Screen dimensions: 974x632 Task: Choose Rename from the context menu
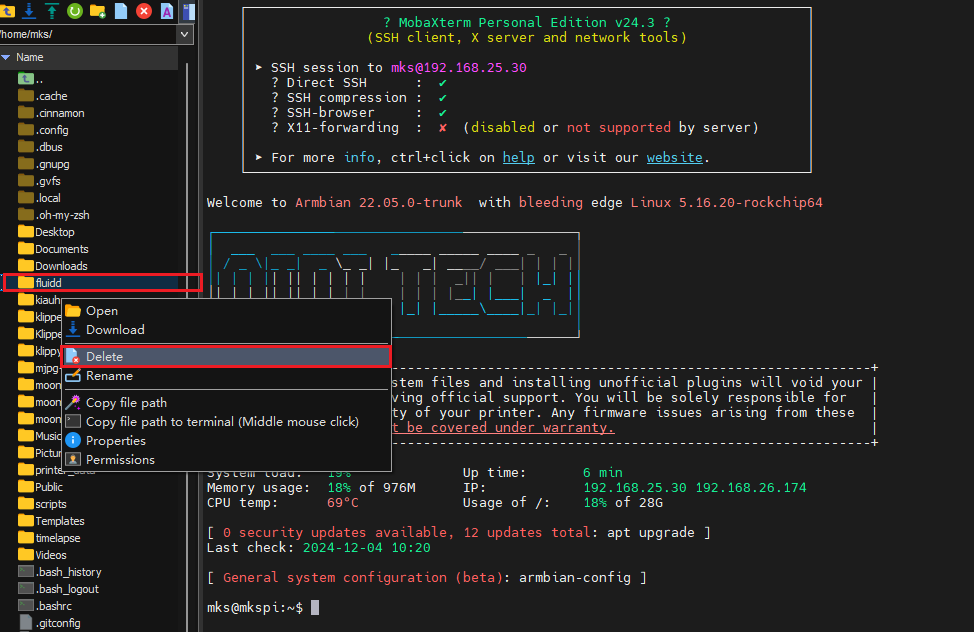(x=109, y=376)
